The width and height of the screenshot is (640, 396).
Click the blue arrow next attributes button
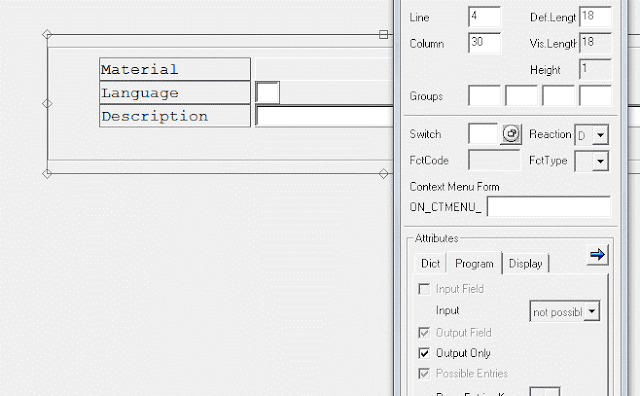pos(598,255)
